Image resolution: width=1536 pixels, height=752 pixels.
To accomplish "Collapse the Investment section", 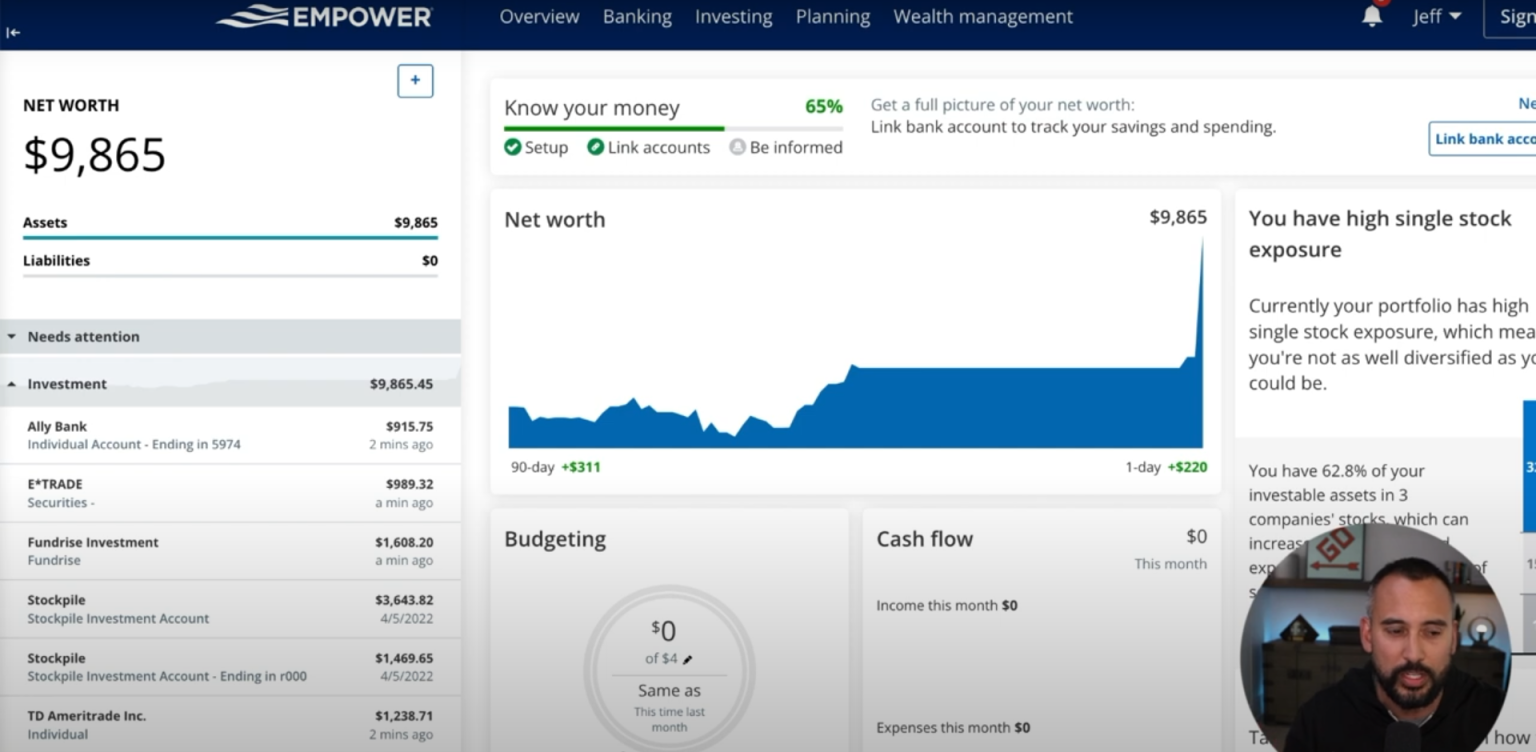I will coord(12,384).
